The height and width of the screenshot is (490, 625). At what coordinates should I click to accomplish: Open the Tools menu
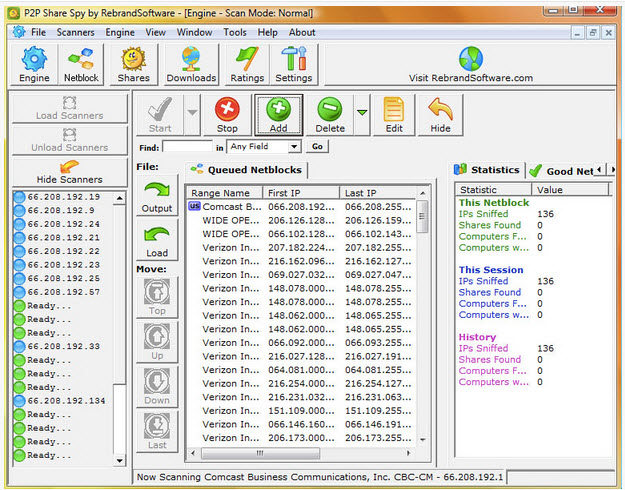(x=235, y=32)
